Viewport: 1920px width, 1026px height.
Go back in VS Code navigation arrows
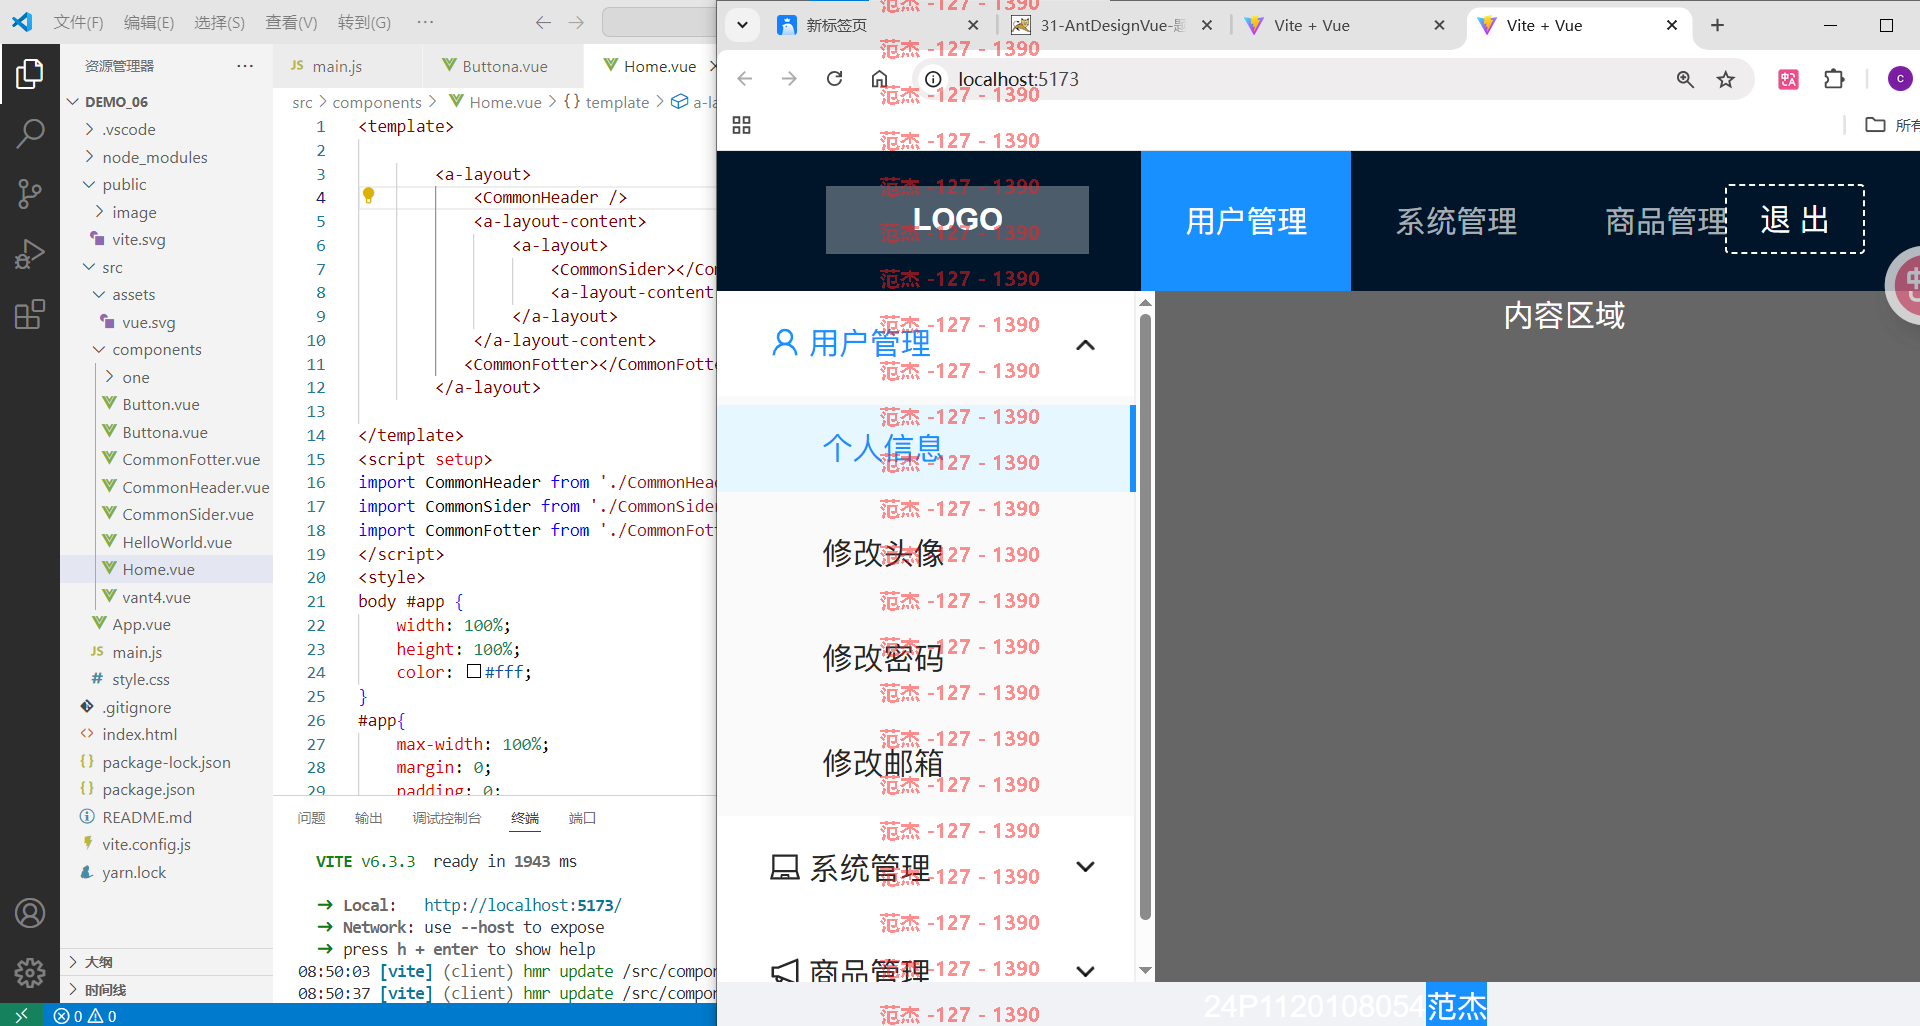(x=543, y=22)
